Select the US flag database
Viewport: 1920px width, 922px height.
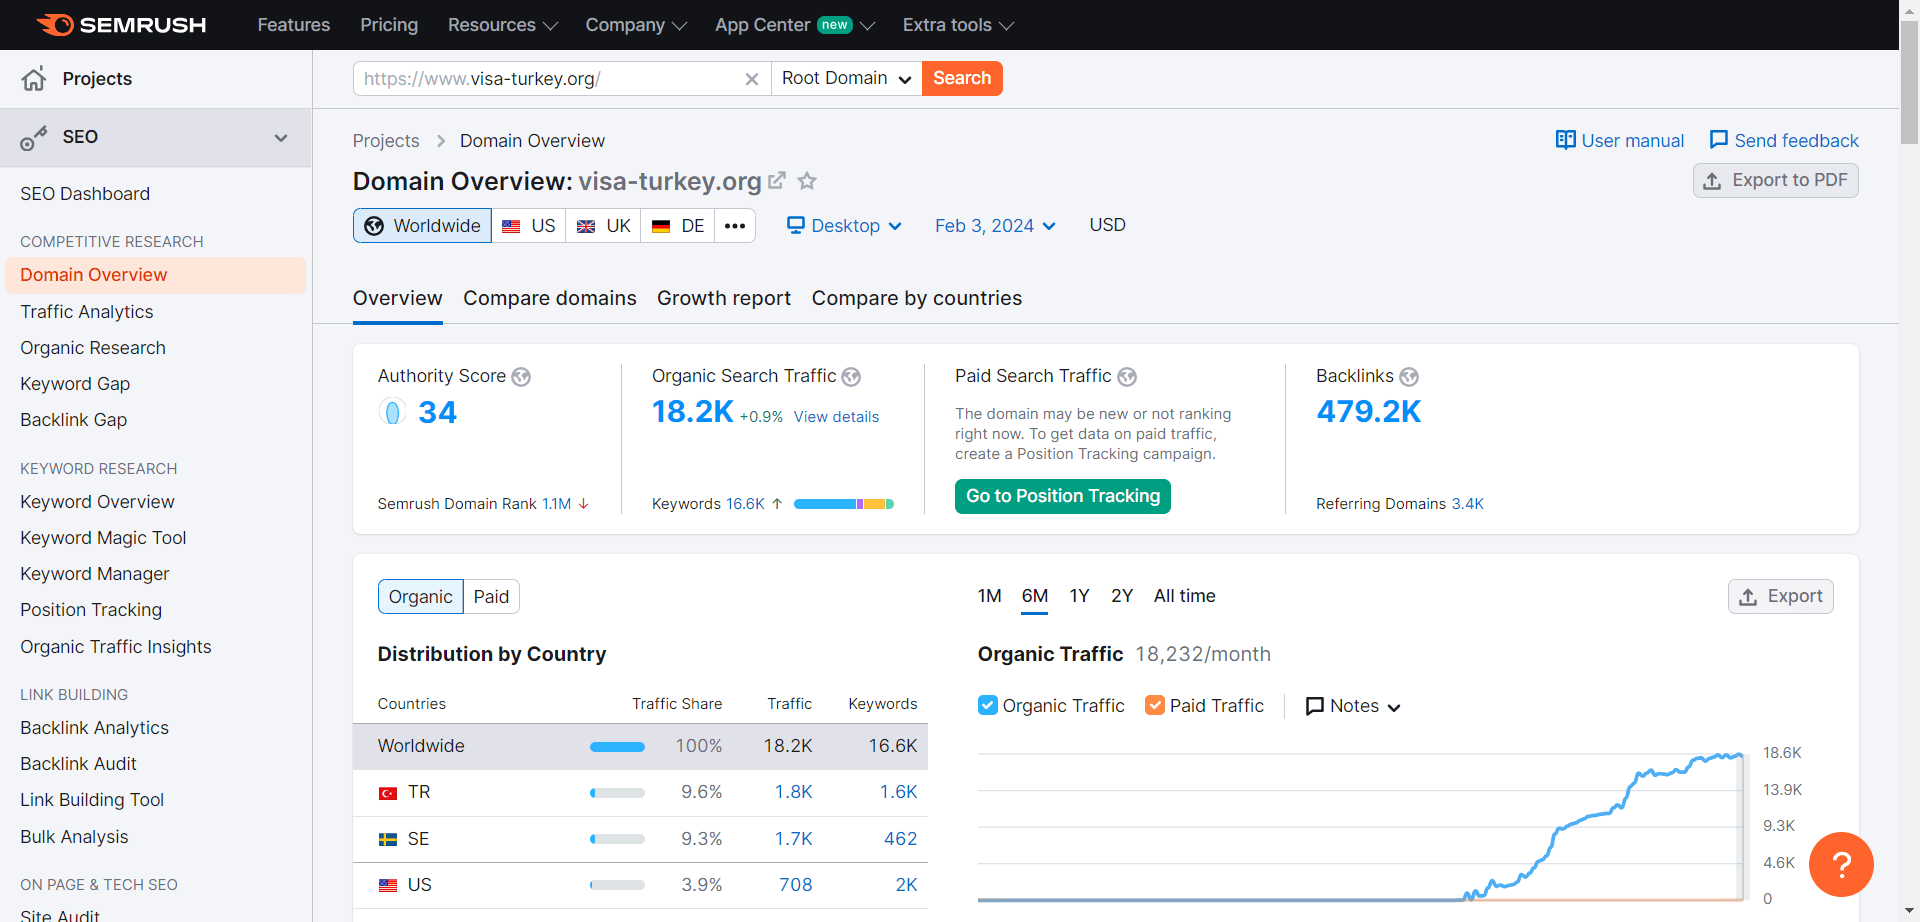(528, 226)
